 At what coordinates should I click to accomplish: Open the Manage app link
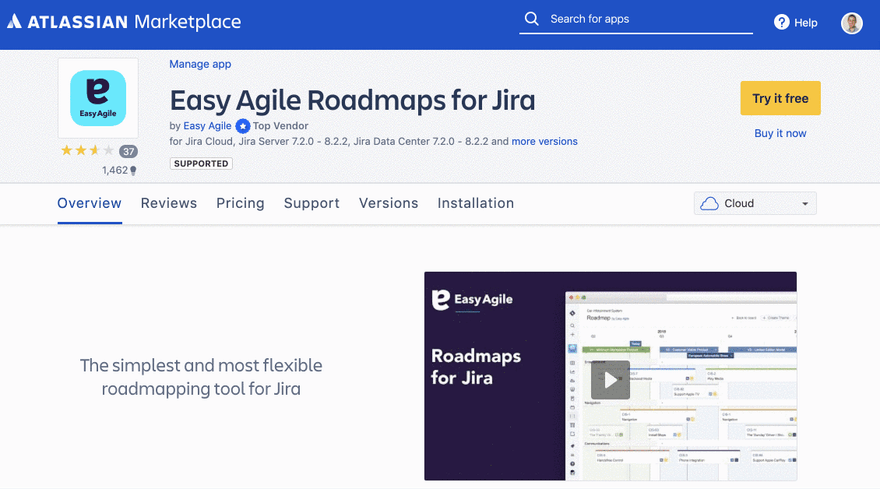click(x=200, y=64)
